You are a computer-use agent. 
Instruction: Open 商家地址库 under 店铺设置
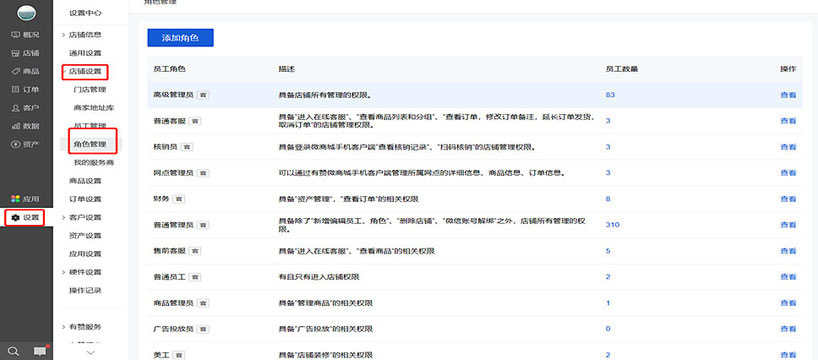point(94,108)
